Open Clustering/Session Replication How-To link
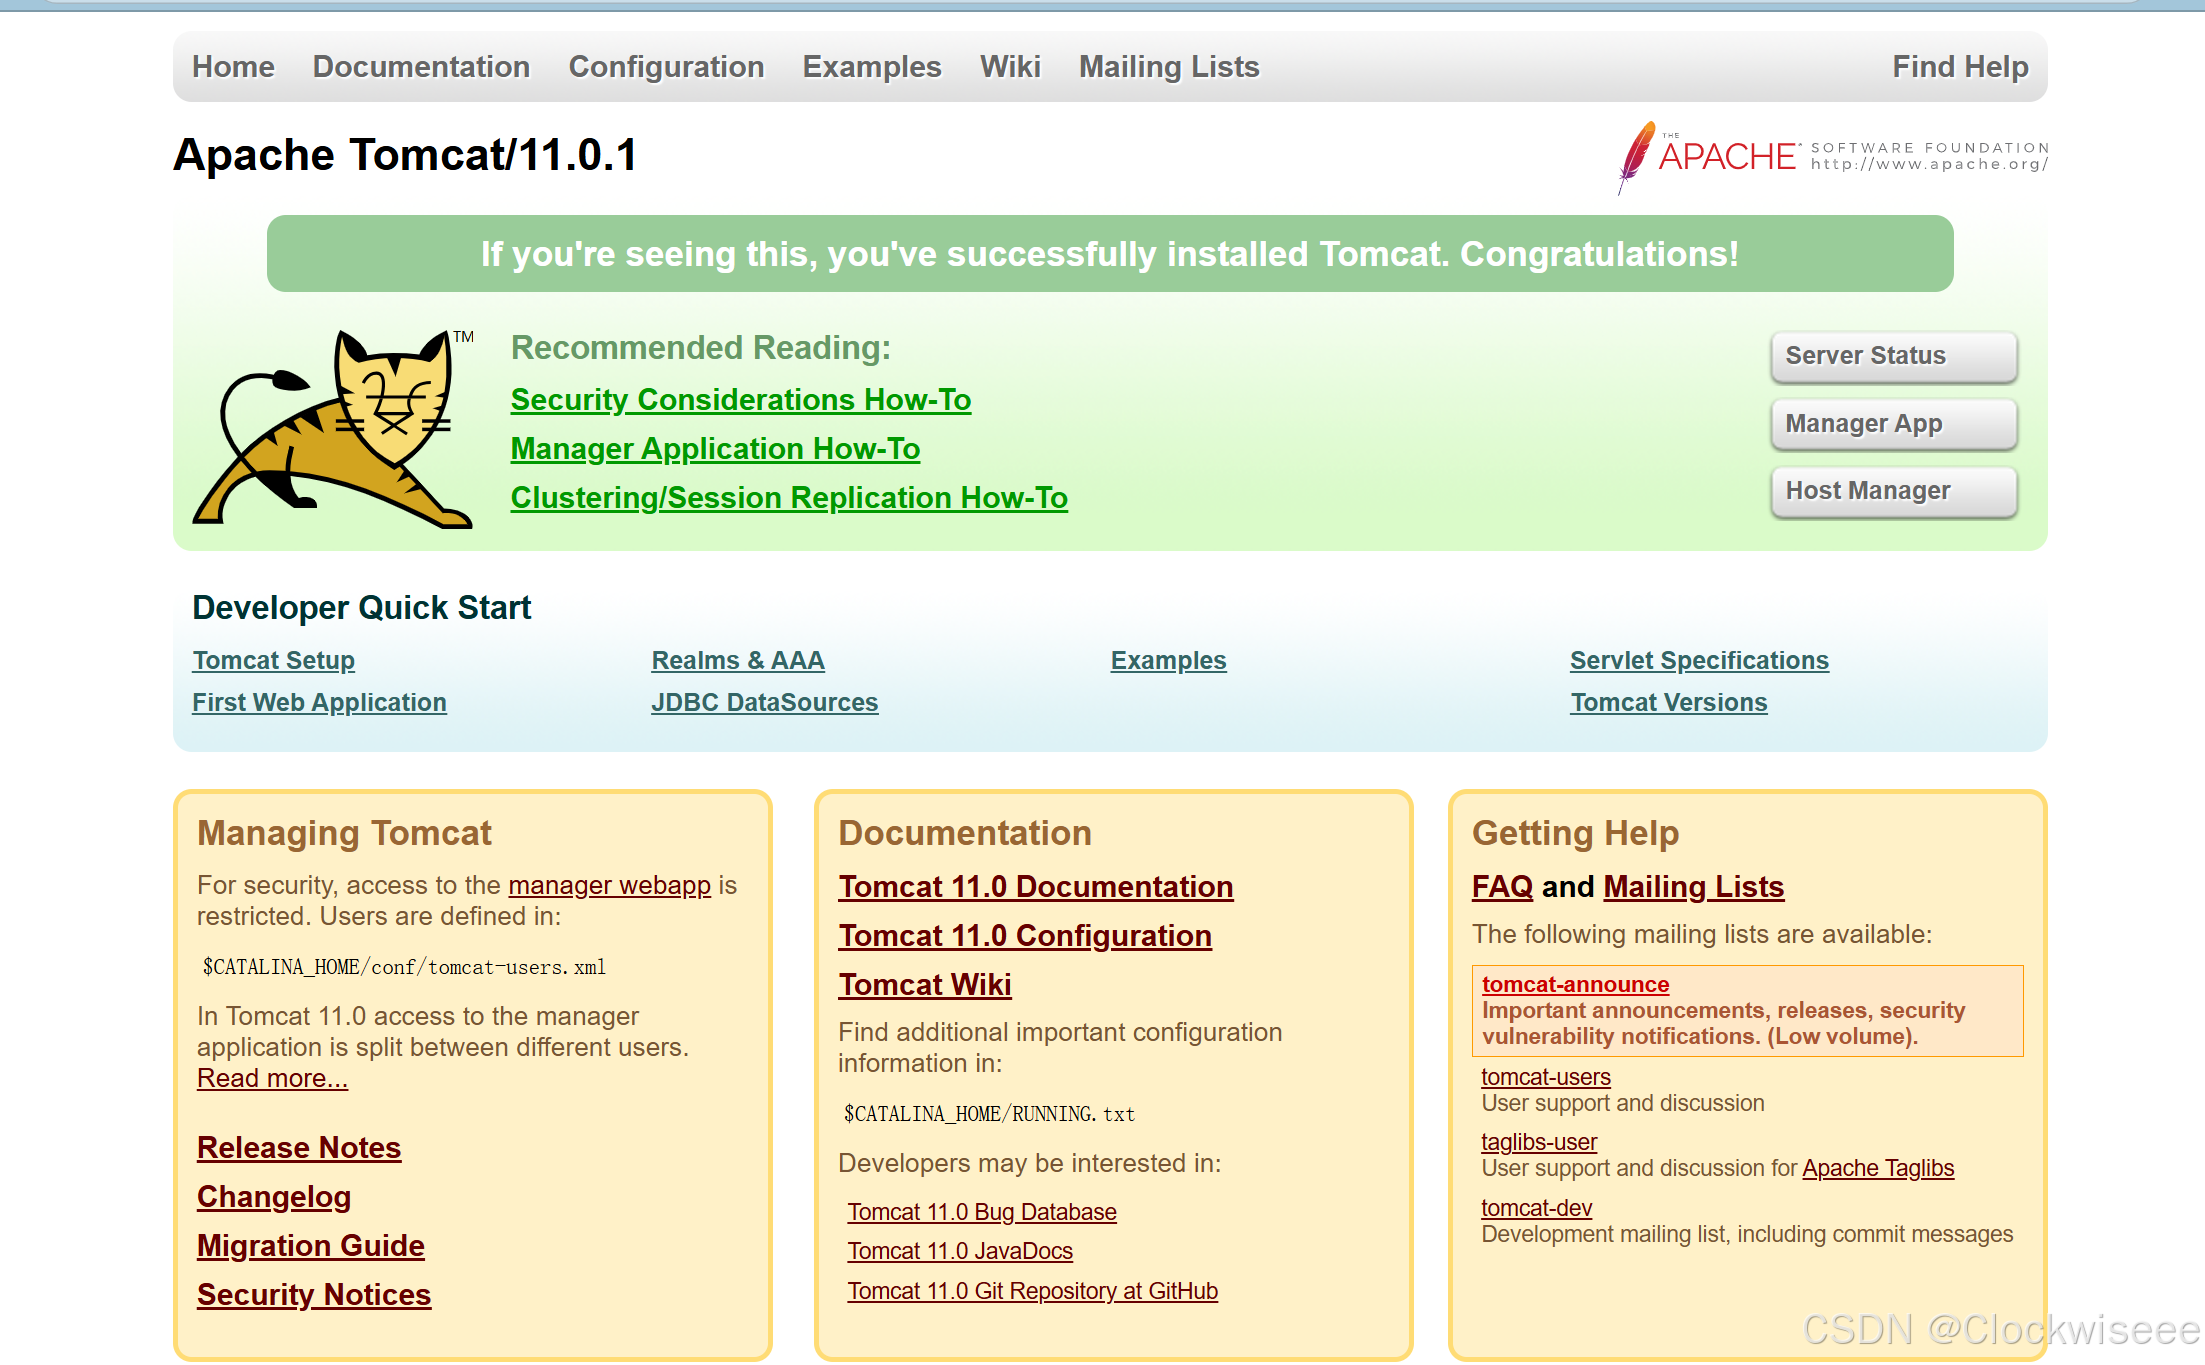The height and width of the screenshot is (1365, 2205). coord(789,497)
